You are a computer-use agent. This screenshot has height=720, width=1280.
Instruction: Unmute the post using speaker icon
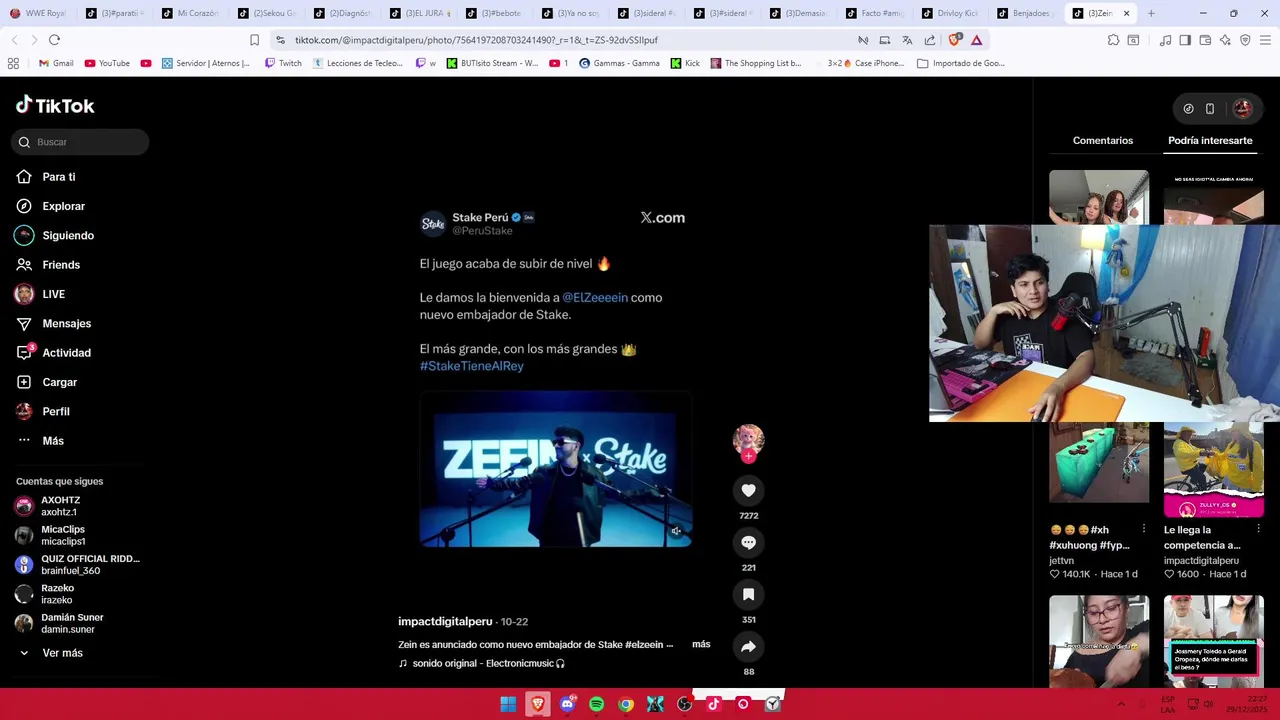pyautogui.click(x=676, y=531)
